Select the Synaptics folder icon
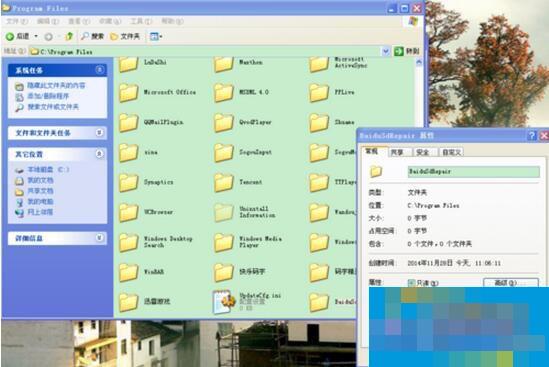This screenshot has height=367, width=549. (128, 183)
